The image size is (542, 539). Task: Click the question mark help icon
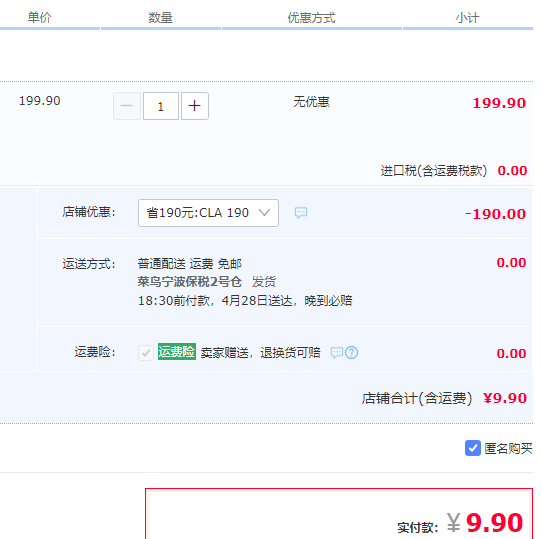pos(352,353)
